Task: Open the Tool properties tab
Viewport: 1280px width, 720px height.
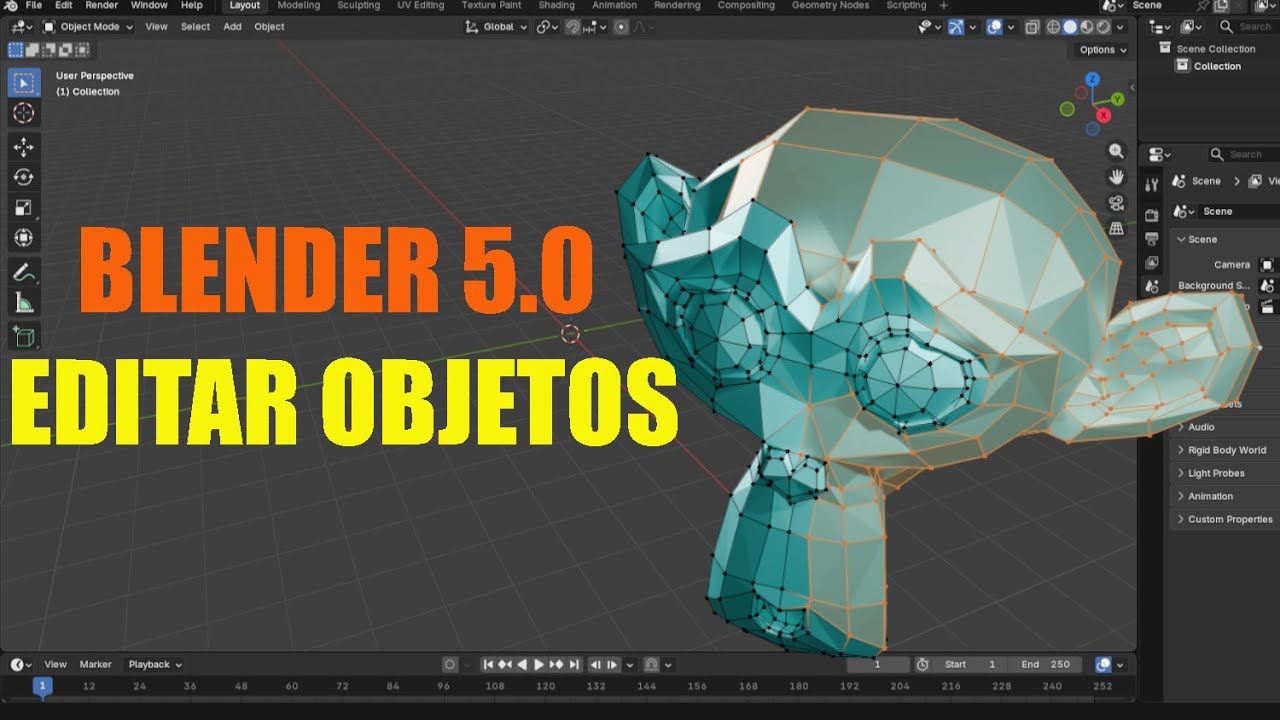Action: (x=1152, y=184)
